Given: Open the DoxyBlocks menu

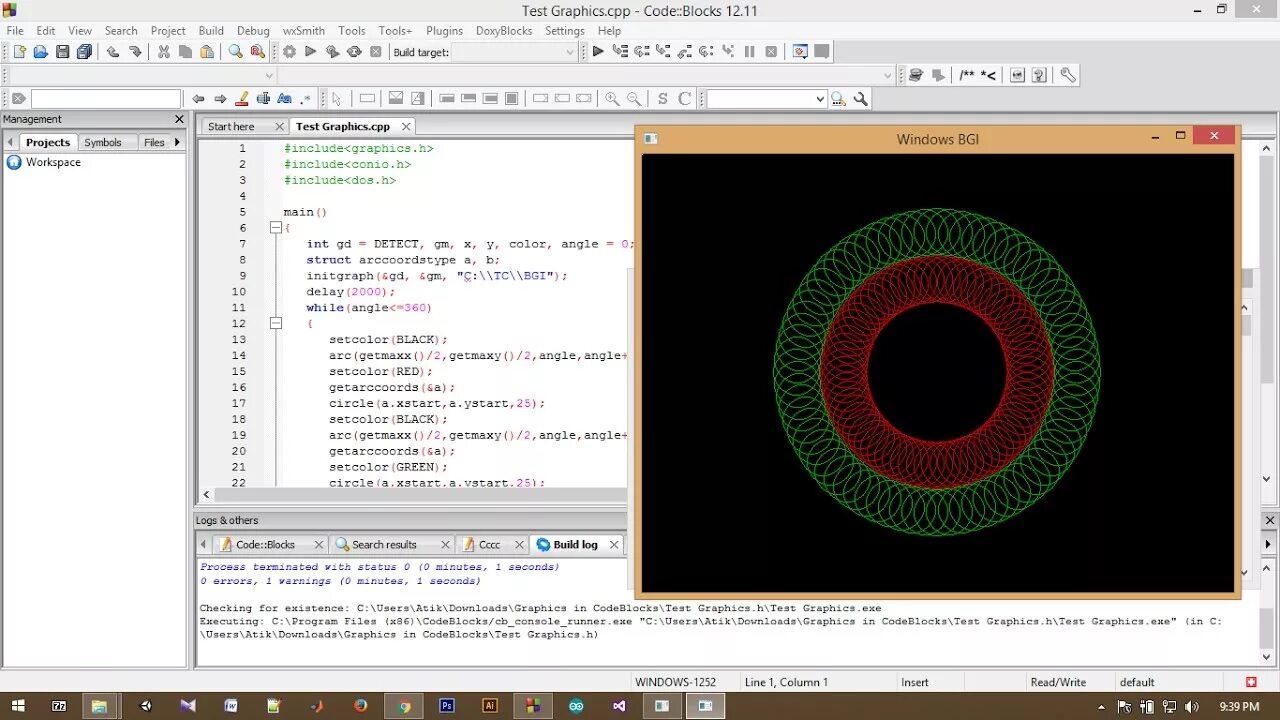Looking at the screenshot, I should pos(504,31).
